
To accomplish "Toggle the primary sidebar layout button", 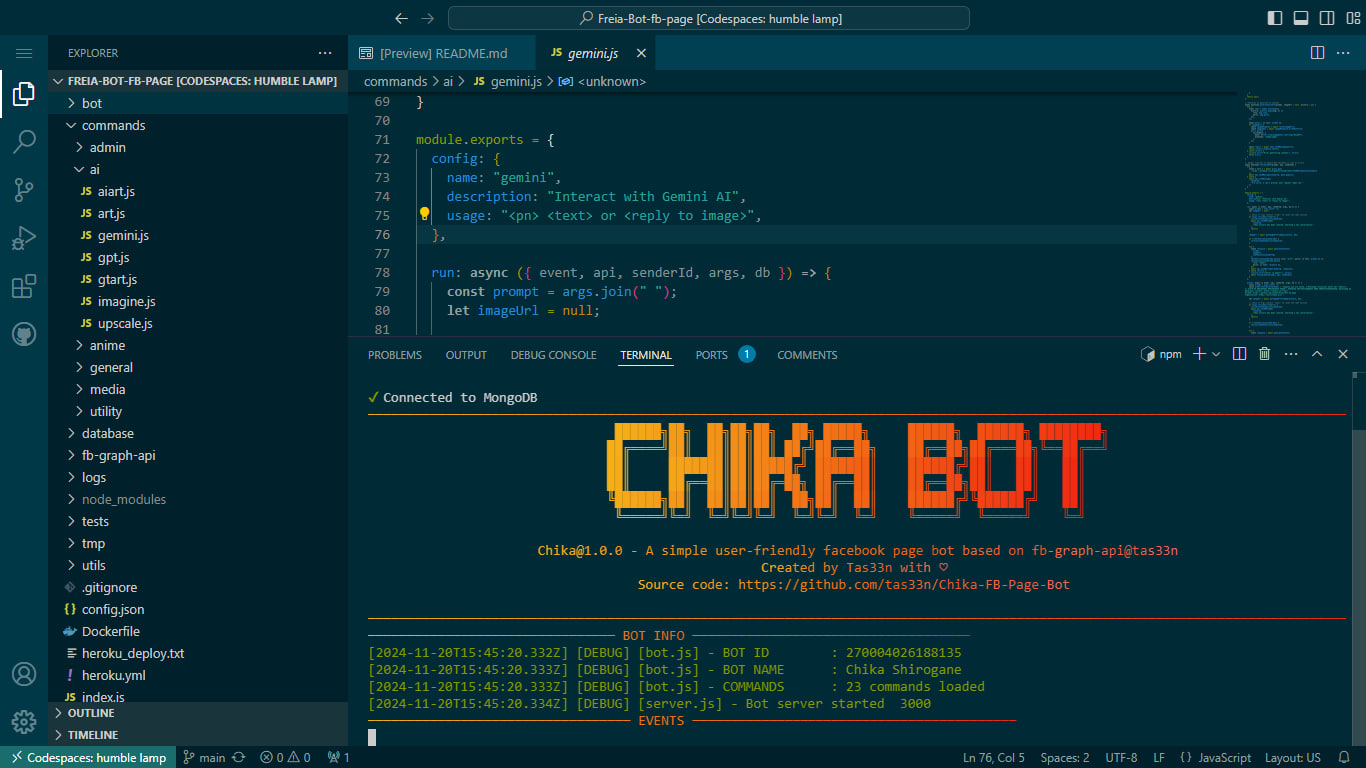I will [x=1275, y=18].
